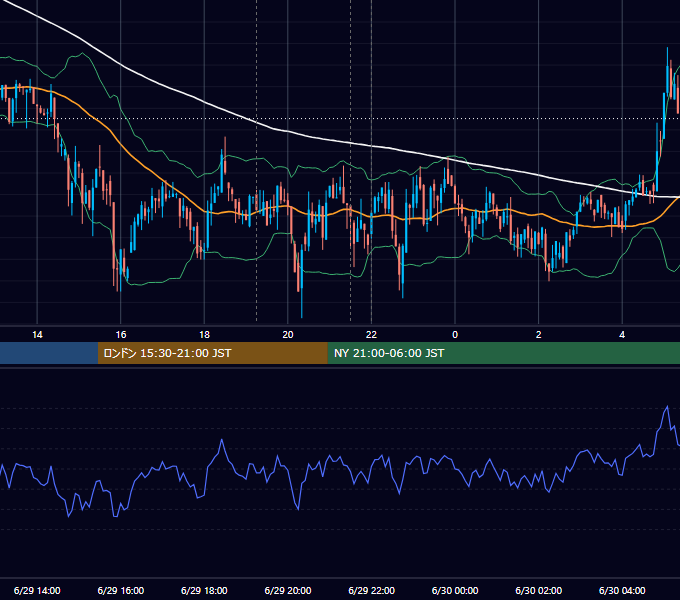680x600 pixels.
Task: Click the 6/30 02:00 label on the lower axis
Action: (x=539, y=590)
